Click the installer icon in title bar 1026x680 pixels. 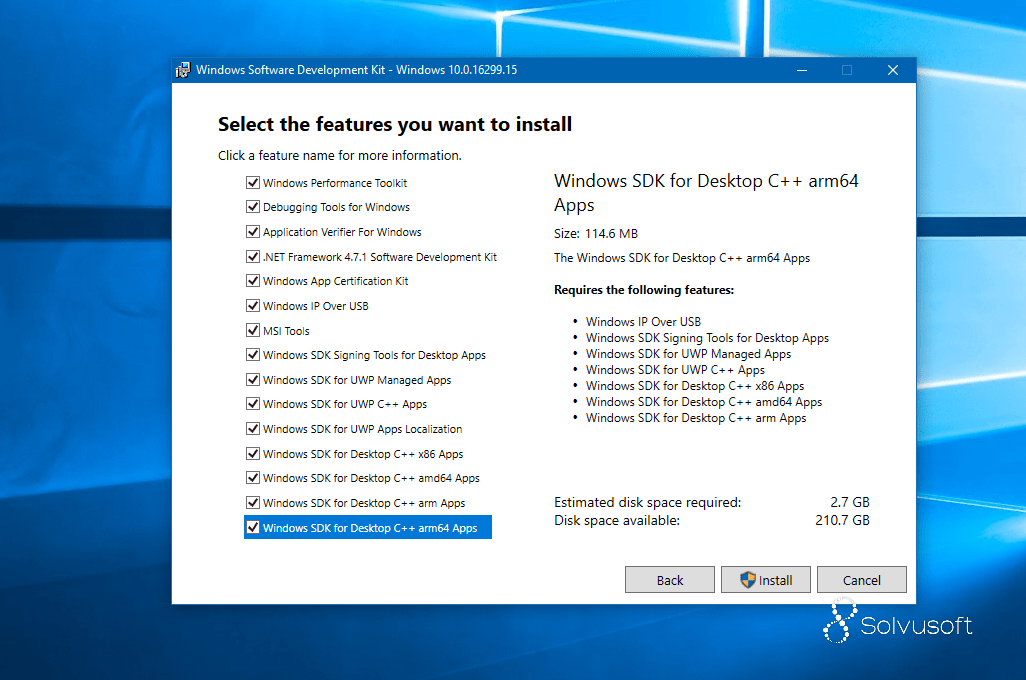click(183, 70)
